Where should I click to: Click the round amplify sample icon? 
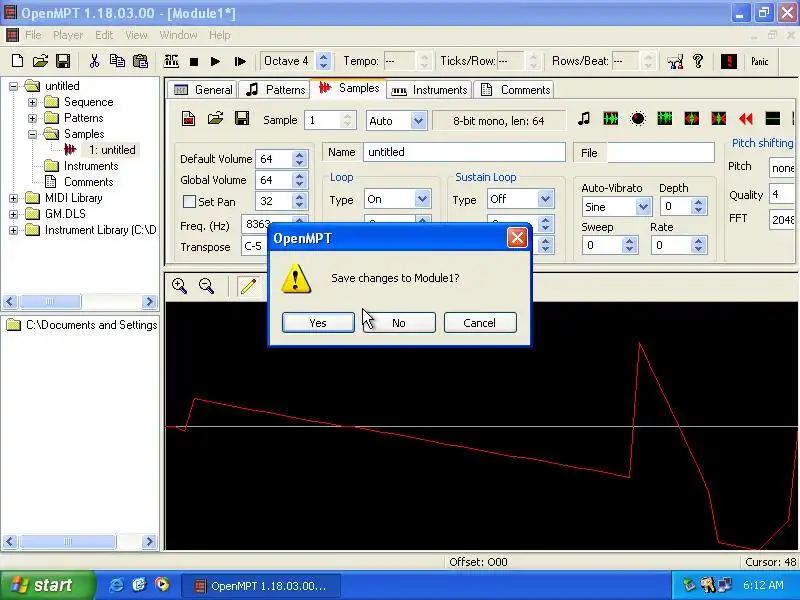[638, 119]
